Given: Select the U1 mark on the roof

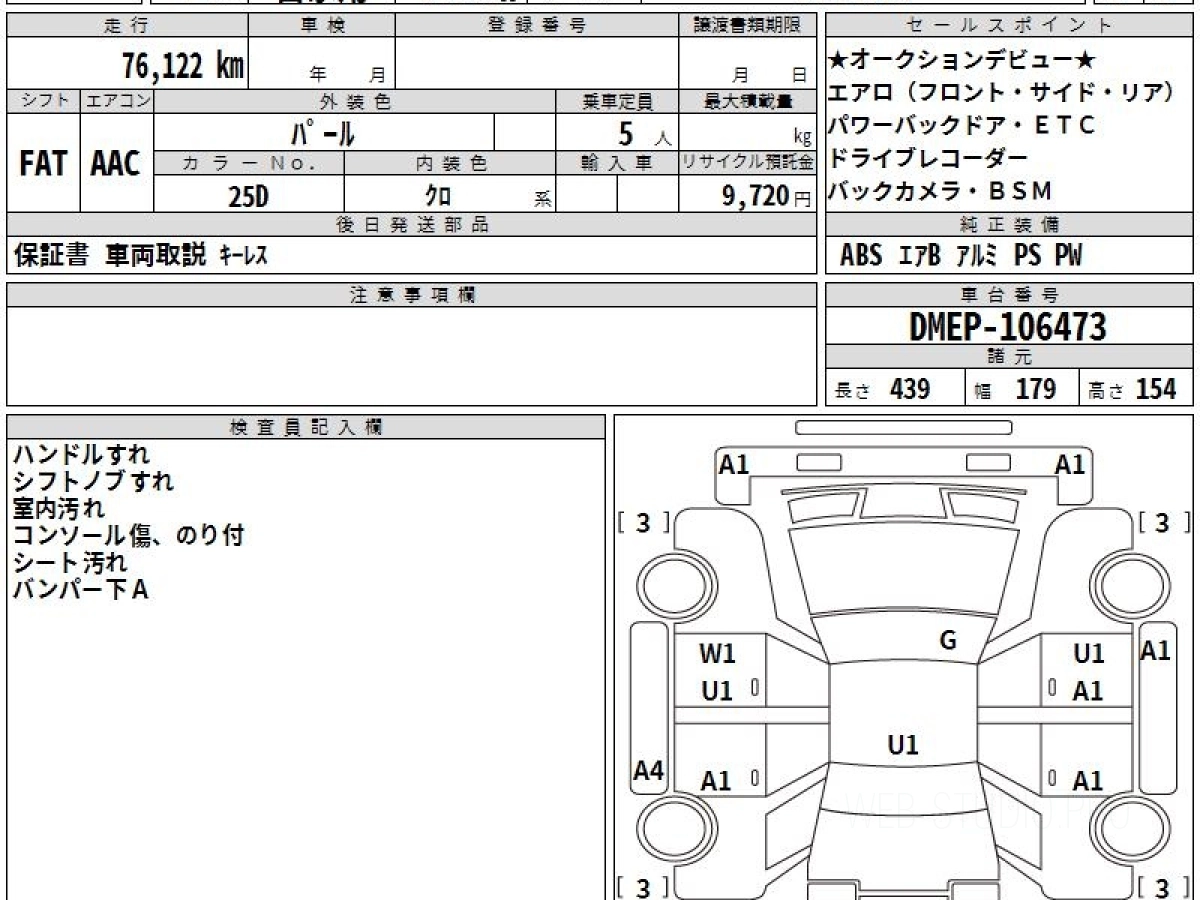Looking at the screenshot, I should tap(903, 745).
